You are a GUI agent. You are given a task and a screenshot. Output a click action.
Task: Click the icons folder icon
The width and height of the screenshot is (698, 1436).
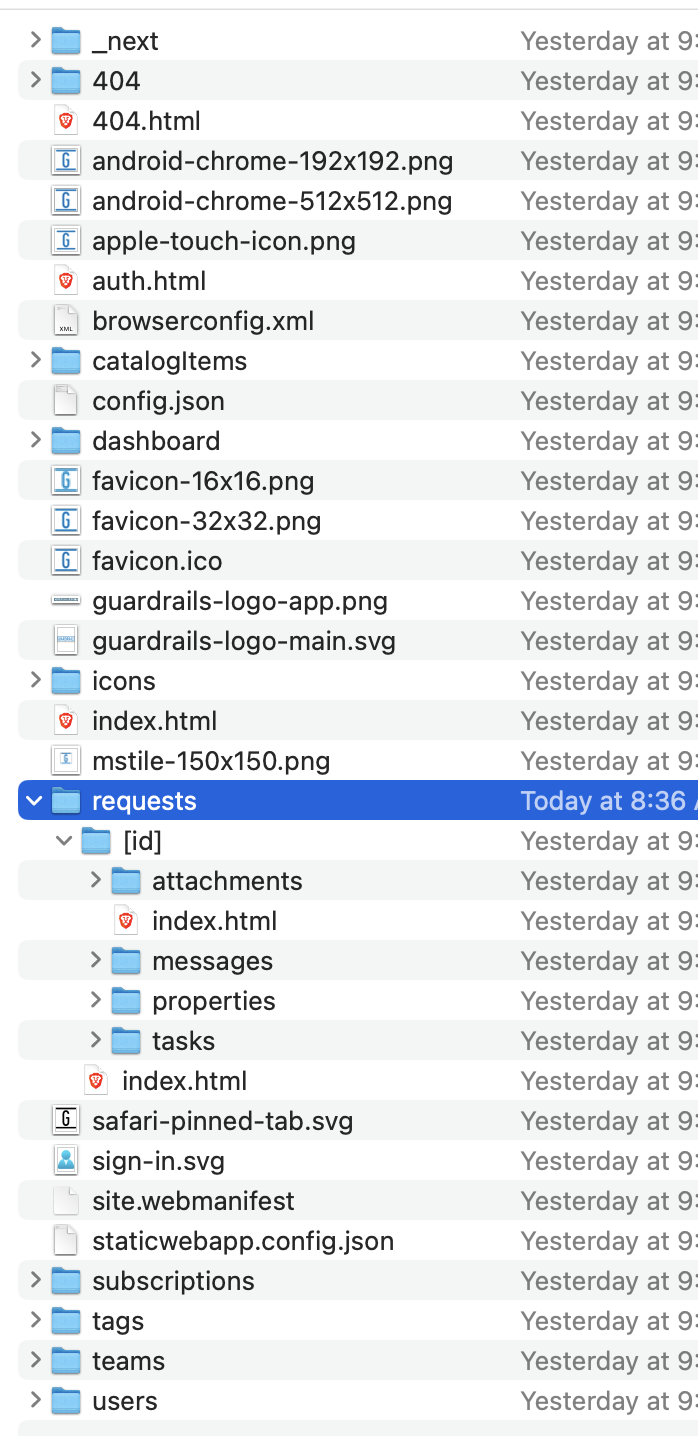point(65,681)
